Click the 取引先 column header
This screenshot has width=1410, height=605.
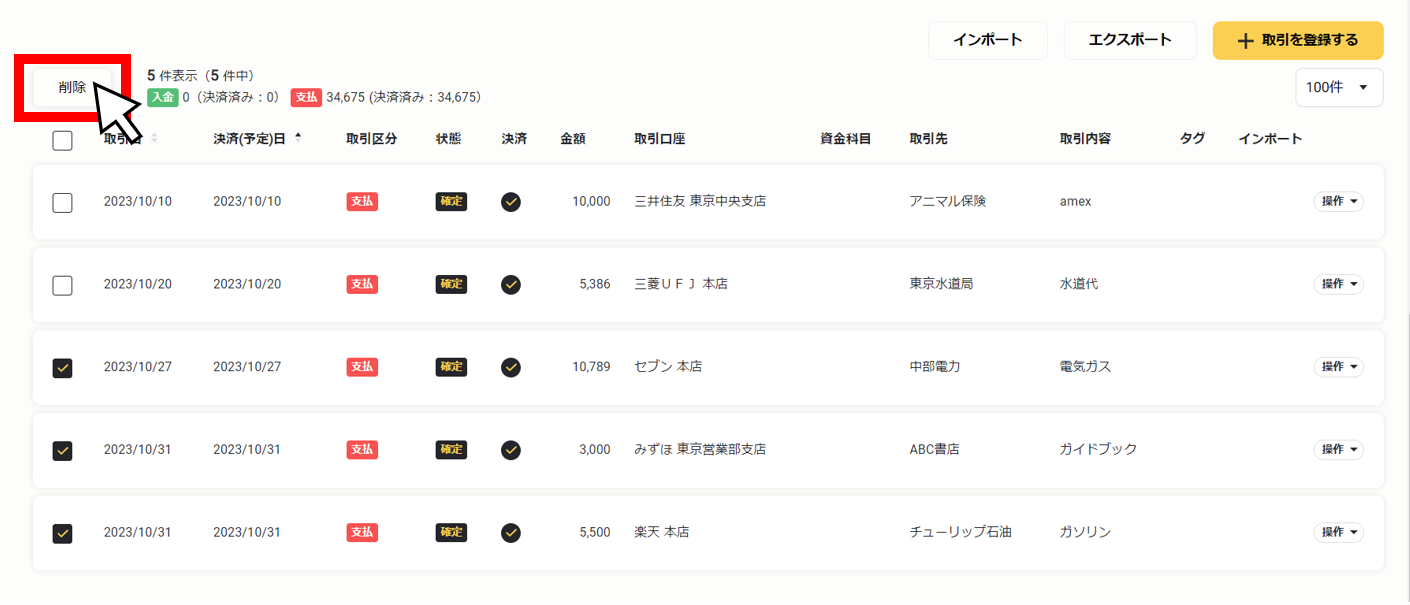pos(928,139)
